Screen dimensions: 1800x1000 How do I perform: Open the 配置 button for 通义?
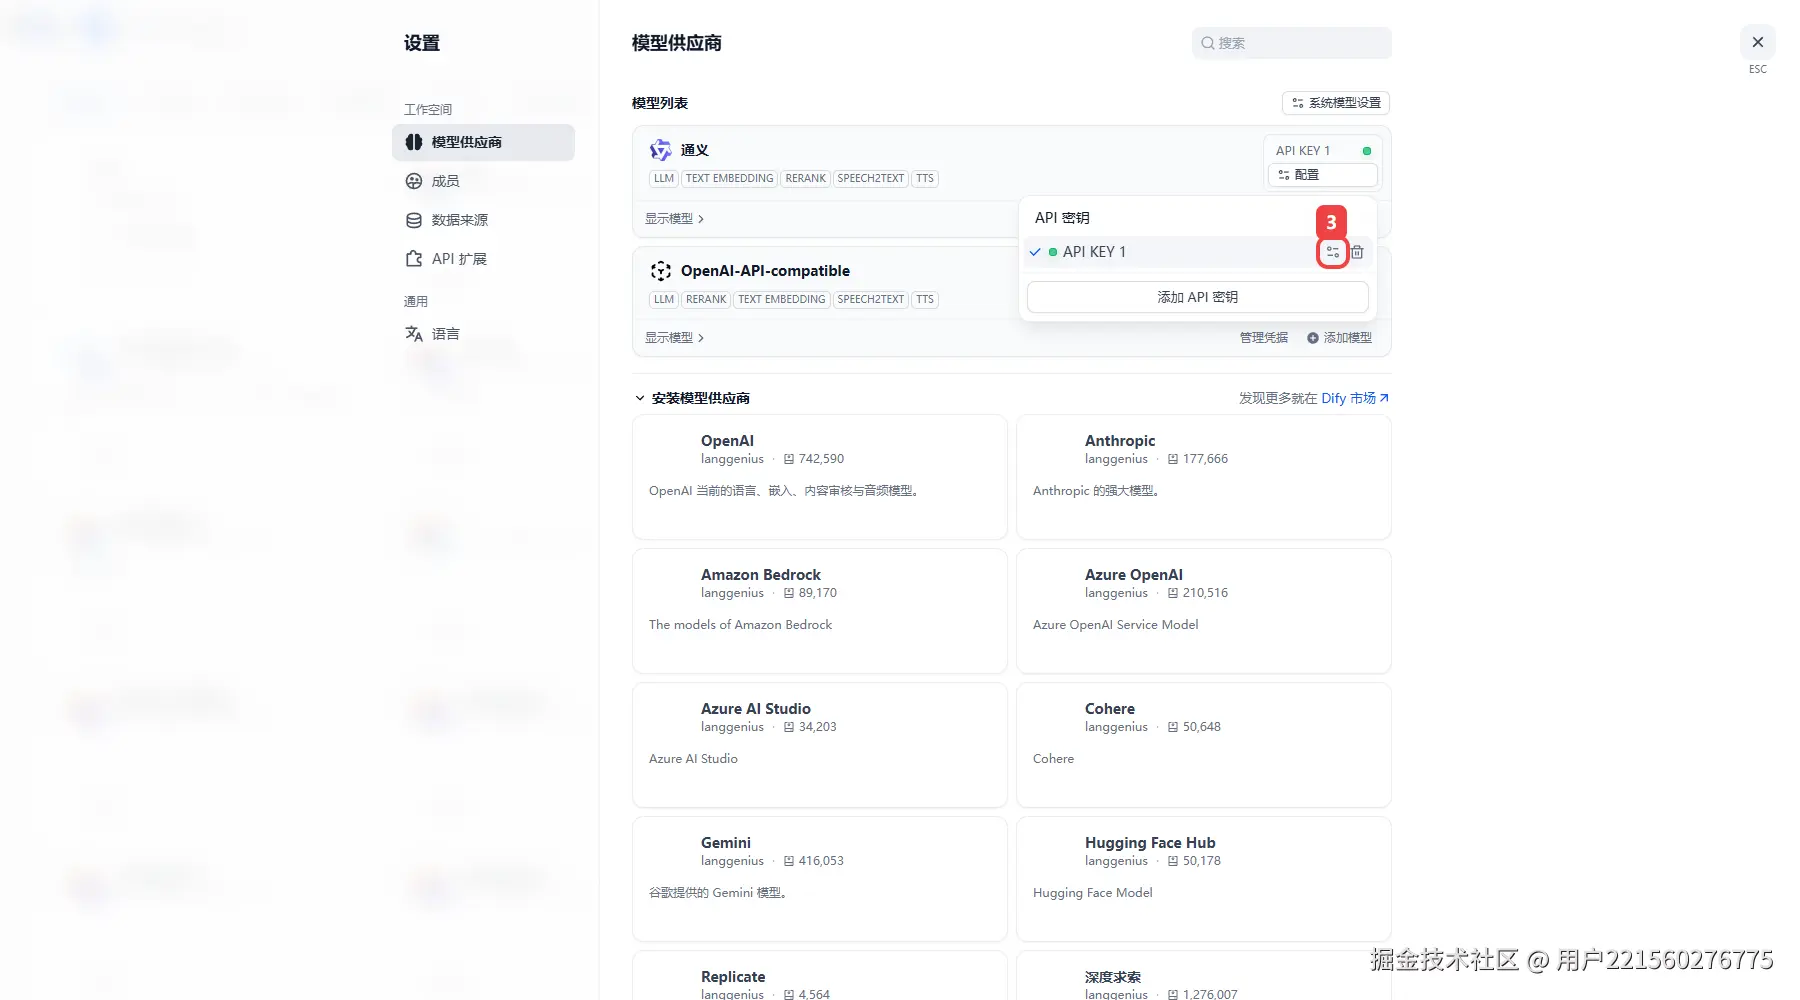pos(1323,175)
